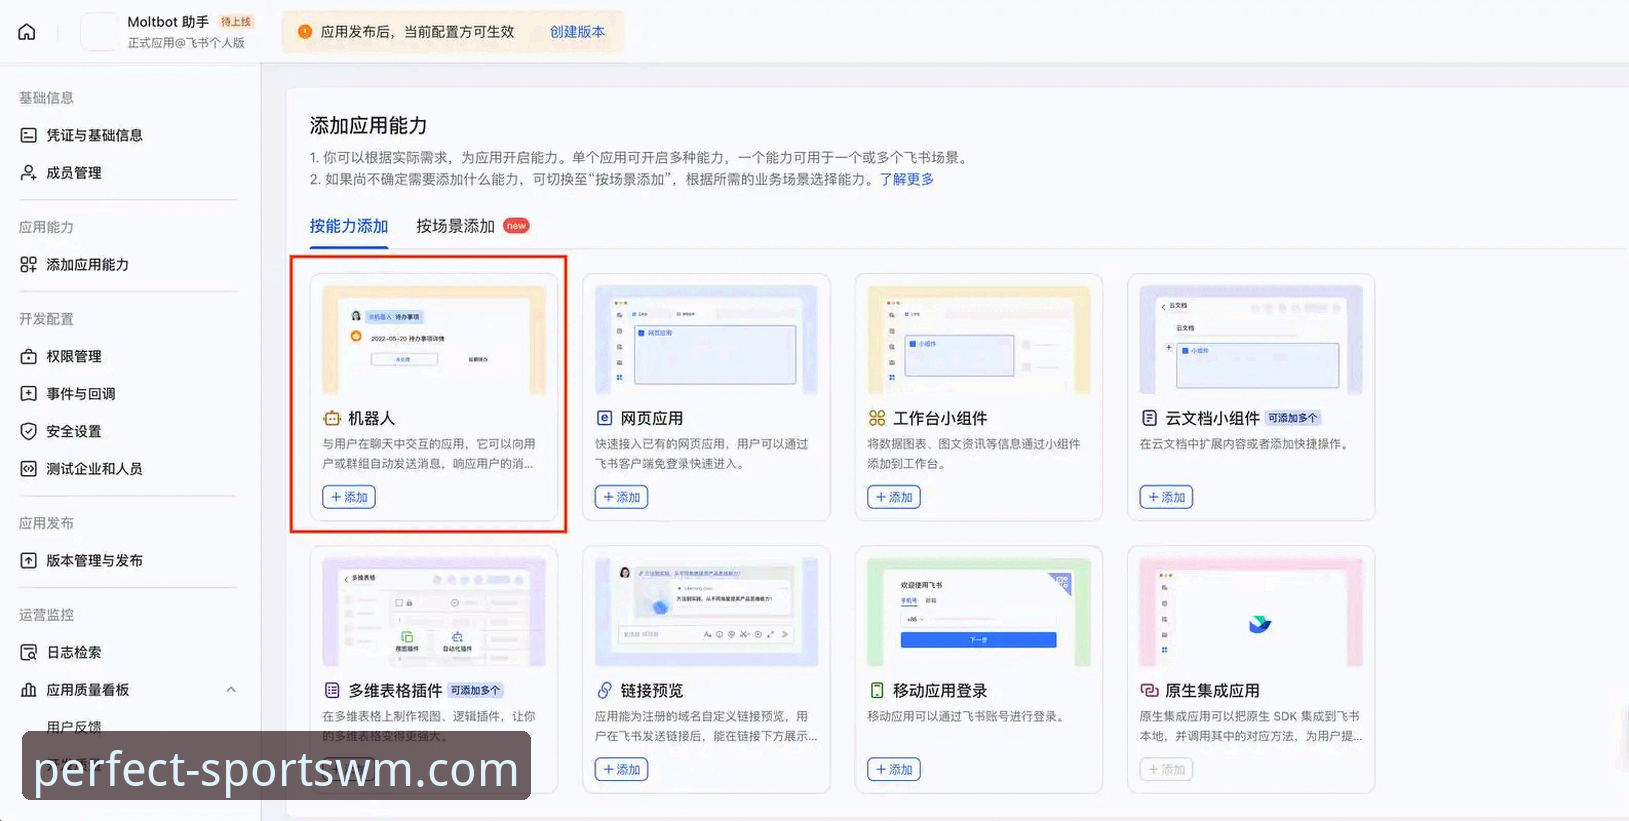Open 事件与回调 in the sidebar
1629x821 pixels.
point(81,394)
